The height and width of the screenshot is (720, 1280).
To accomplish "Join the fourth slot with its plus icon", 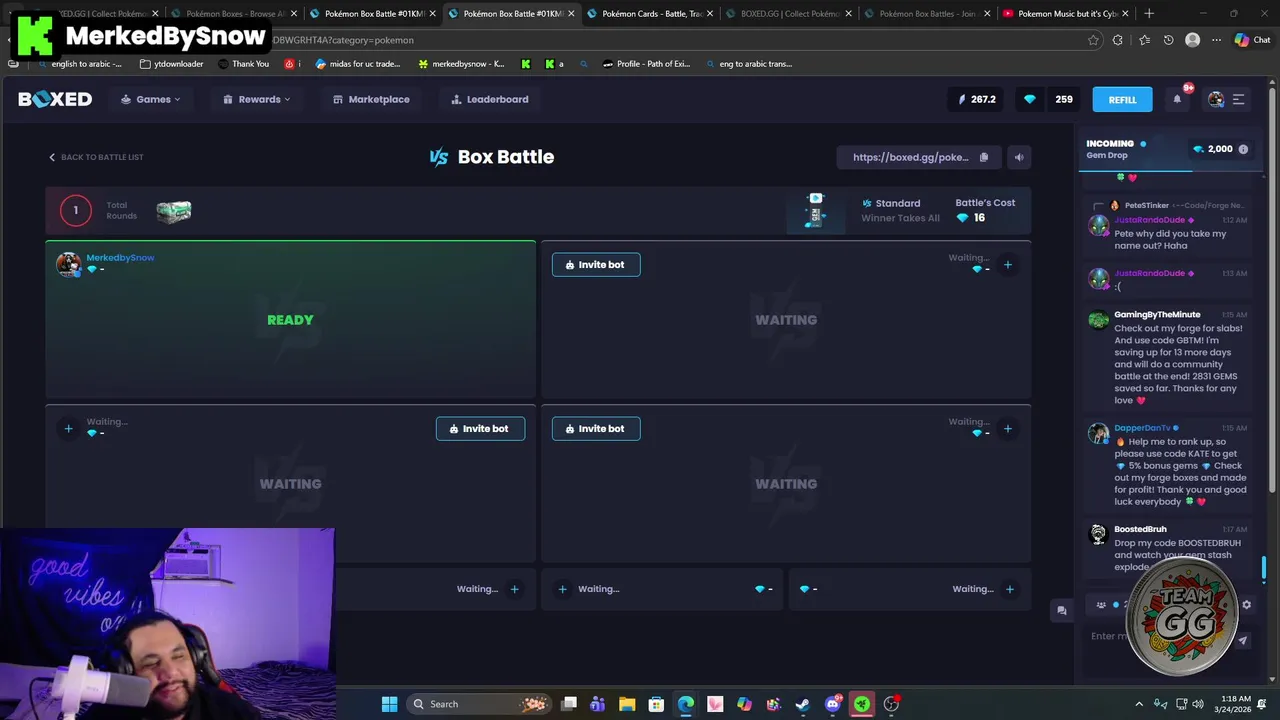I will click(x=1007, y=429).
